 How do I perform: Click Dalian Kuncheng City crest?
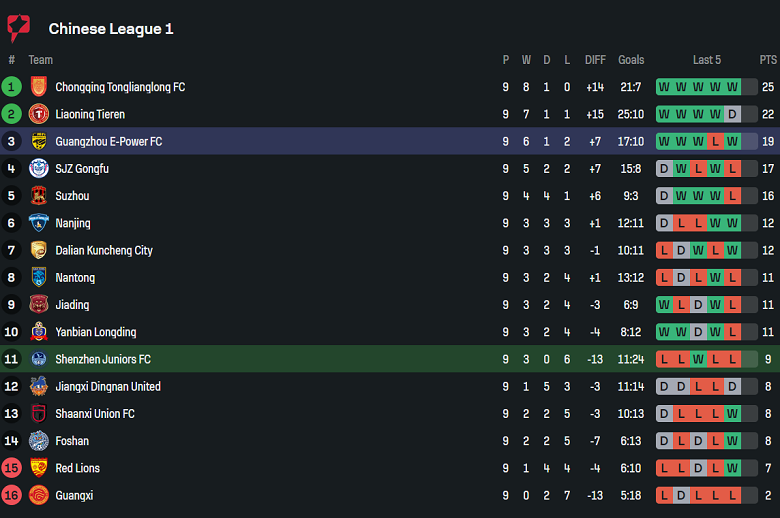pyautogui.click(x=39, y=250)
